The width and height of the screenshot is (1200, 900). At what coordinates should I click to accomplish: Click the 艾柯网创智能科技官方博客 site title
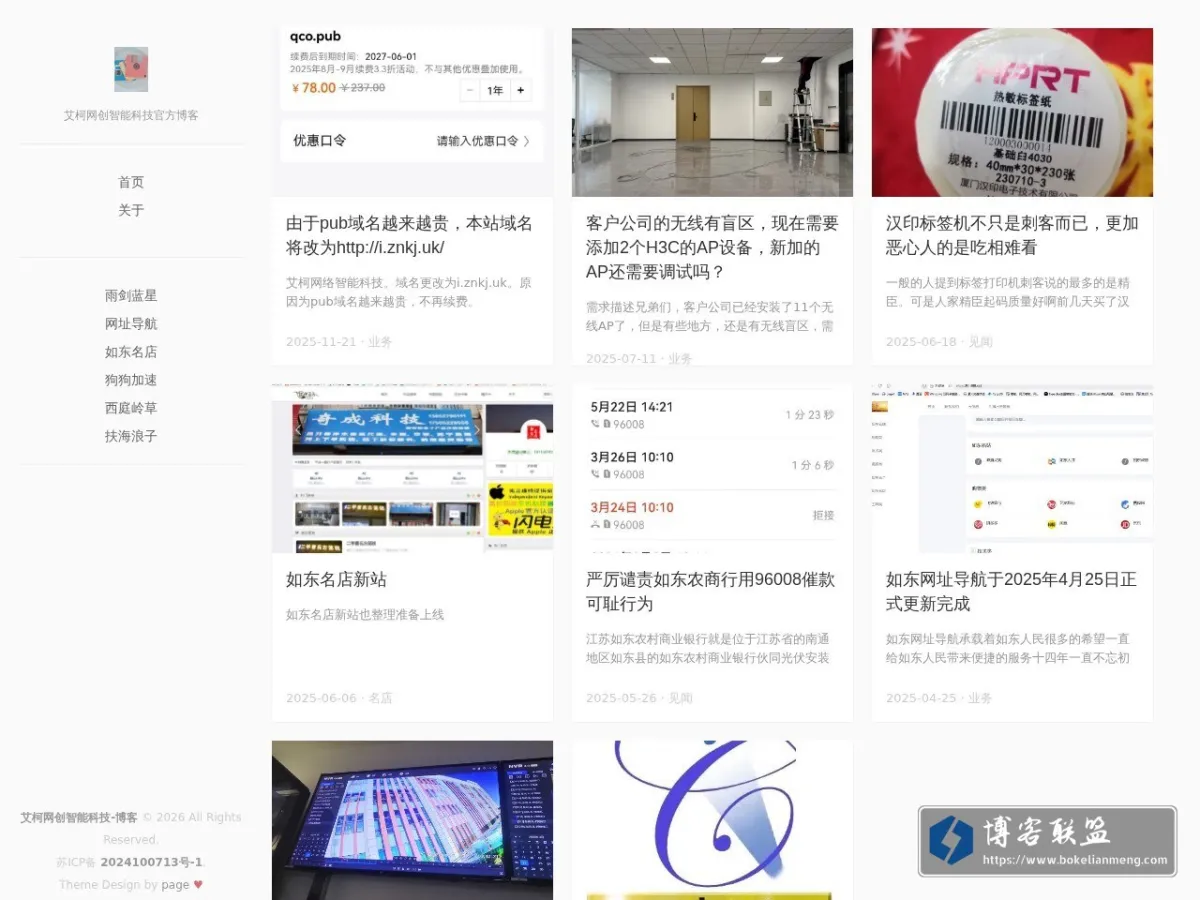tap(131, 115)
